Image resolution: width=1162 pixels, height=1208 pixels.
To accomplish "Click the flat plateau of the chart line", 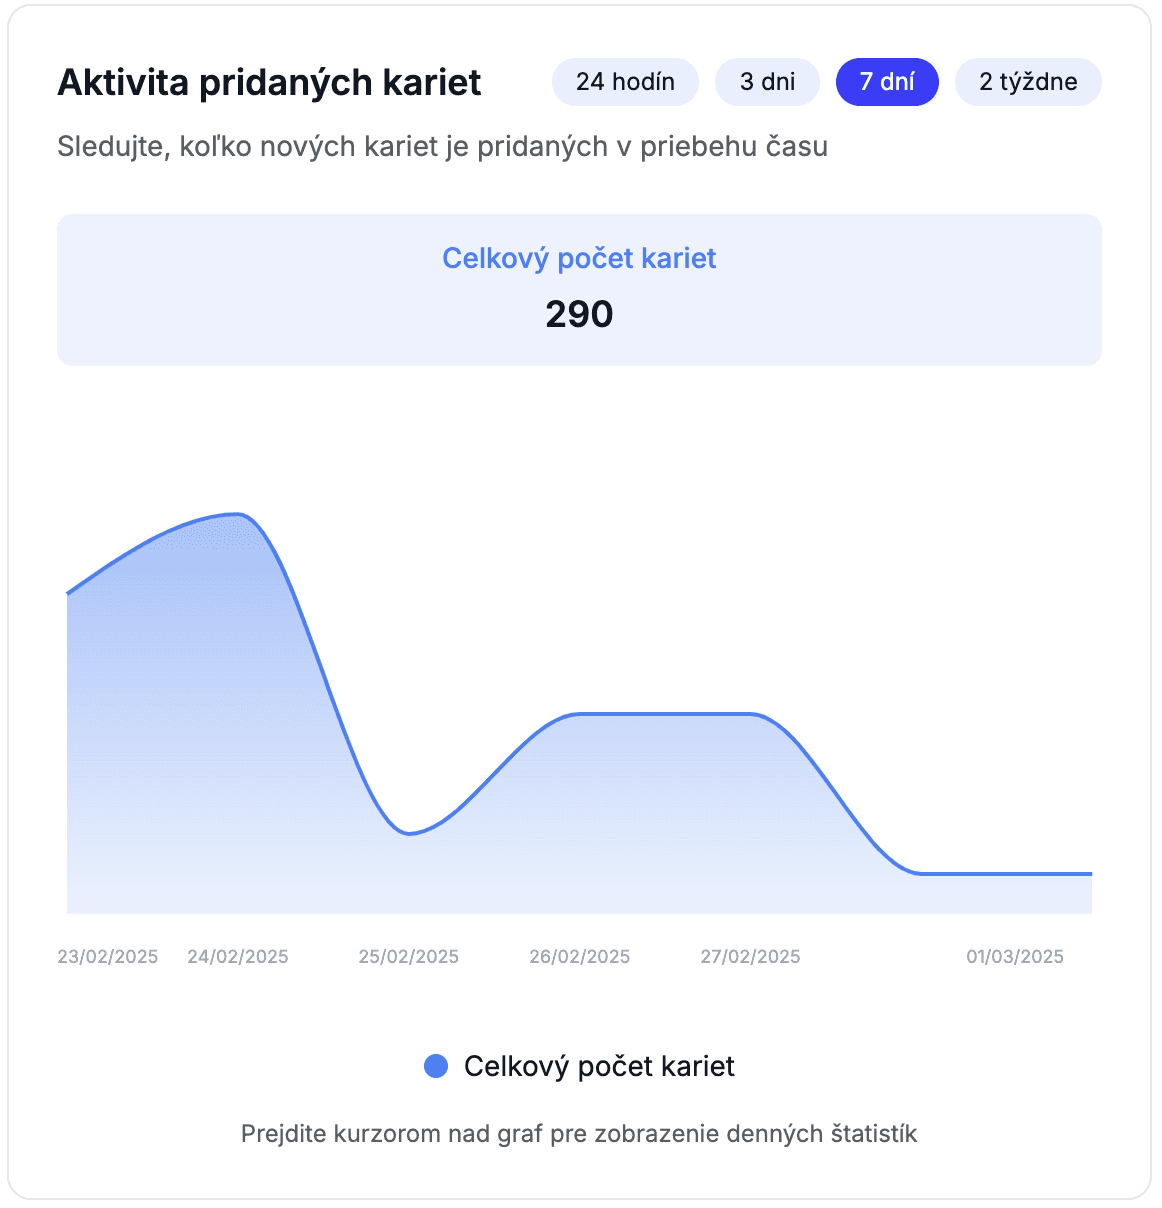I will (665, 714).
